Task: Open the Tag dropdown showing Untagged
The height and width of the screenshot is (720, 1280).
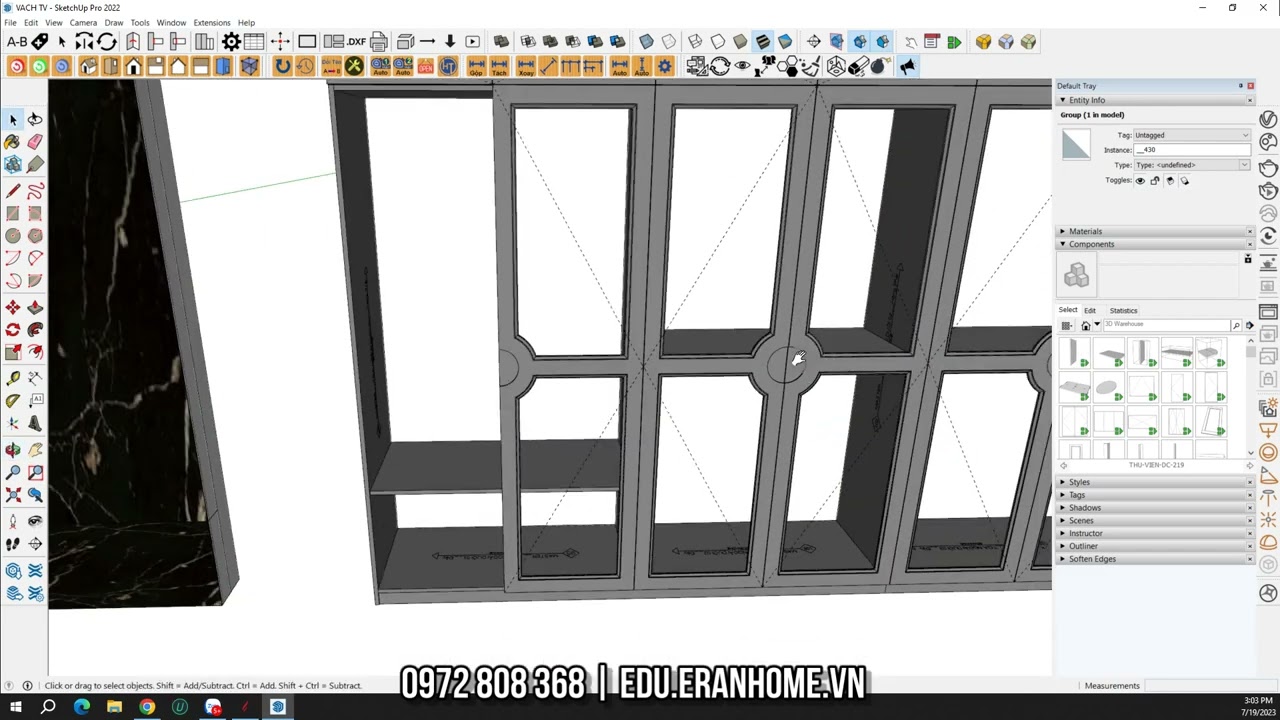Action: pyautogui.click(x=1191, y=135)
